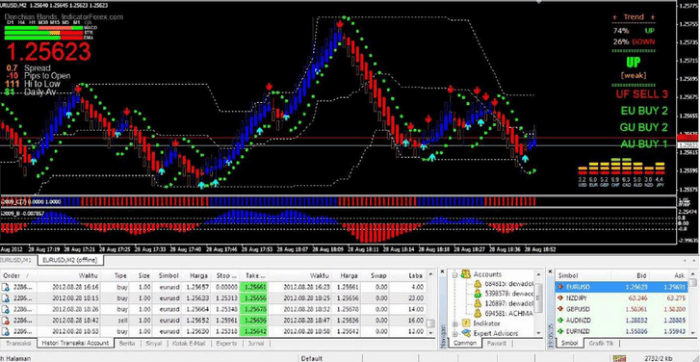This screenshot has height=362, width=700.
Task: Click the "sell" type cell
Action: tap(121, 320)
